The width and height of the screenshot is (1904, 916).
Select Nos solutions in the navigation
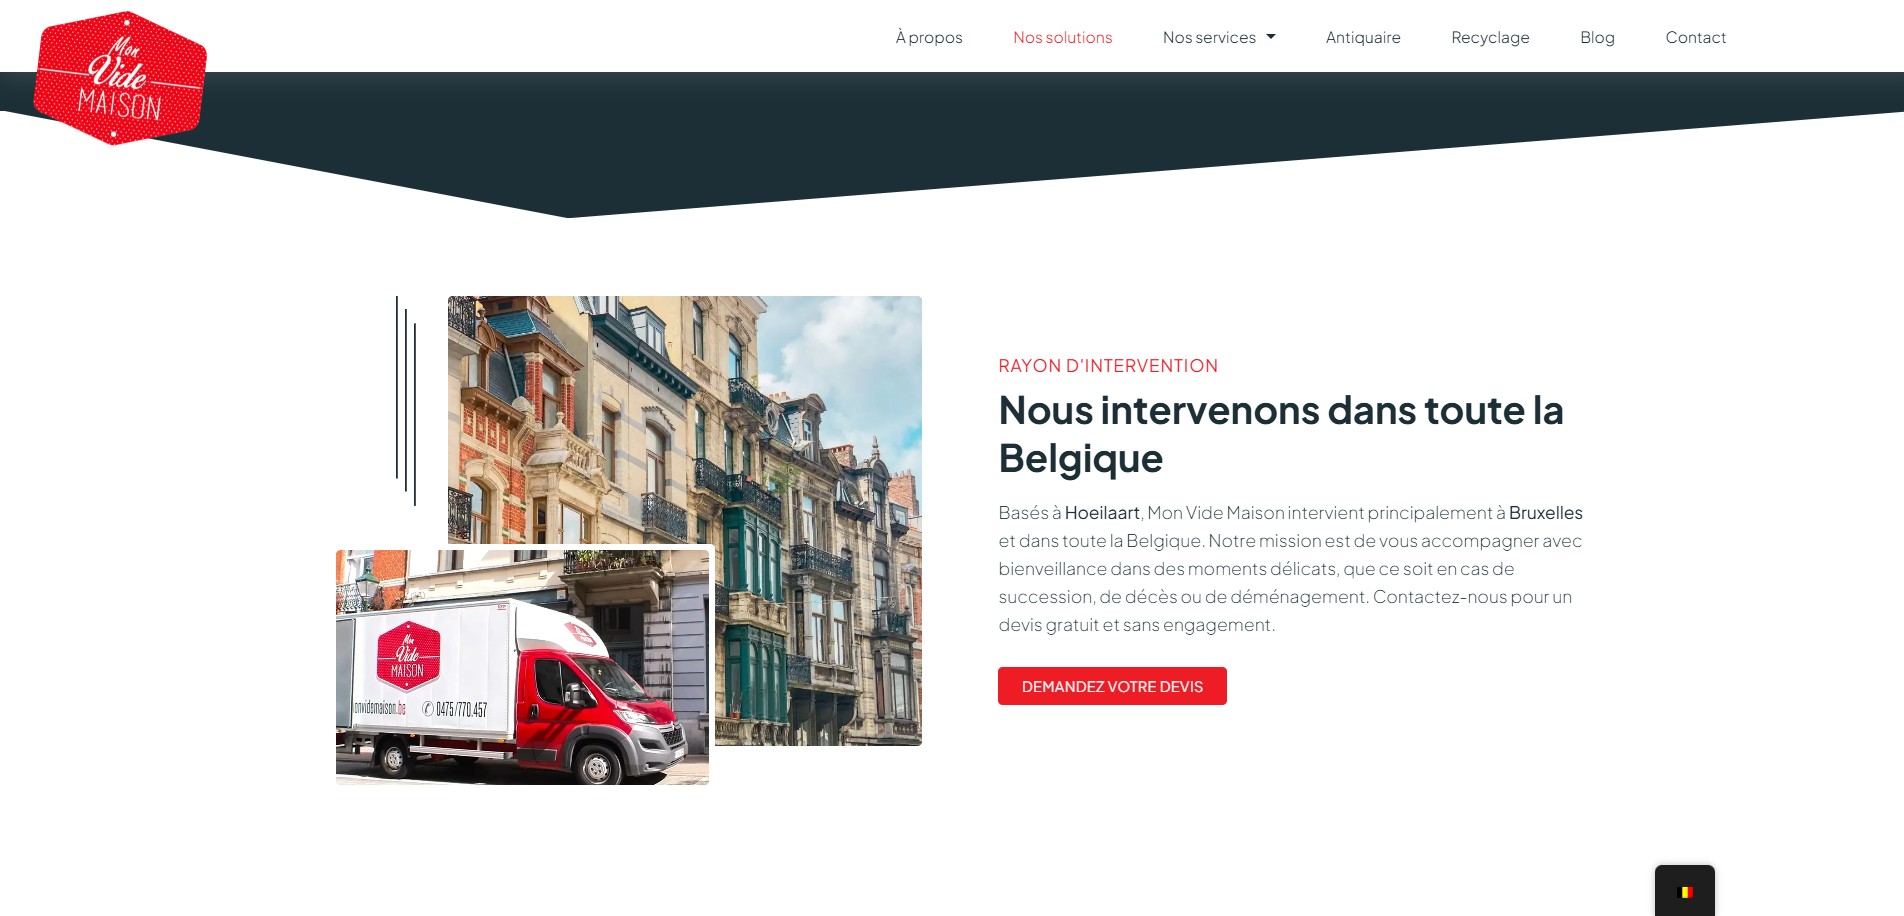pyautogui.click(x=1062, y=37)
